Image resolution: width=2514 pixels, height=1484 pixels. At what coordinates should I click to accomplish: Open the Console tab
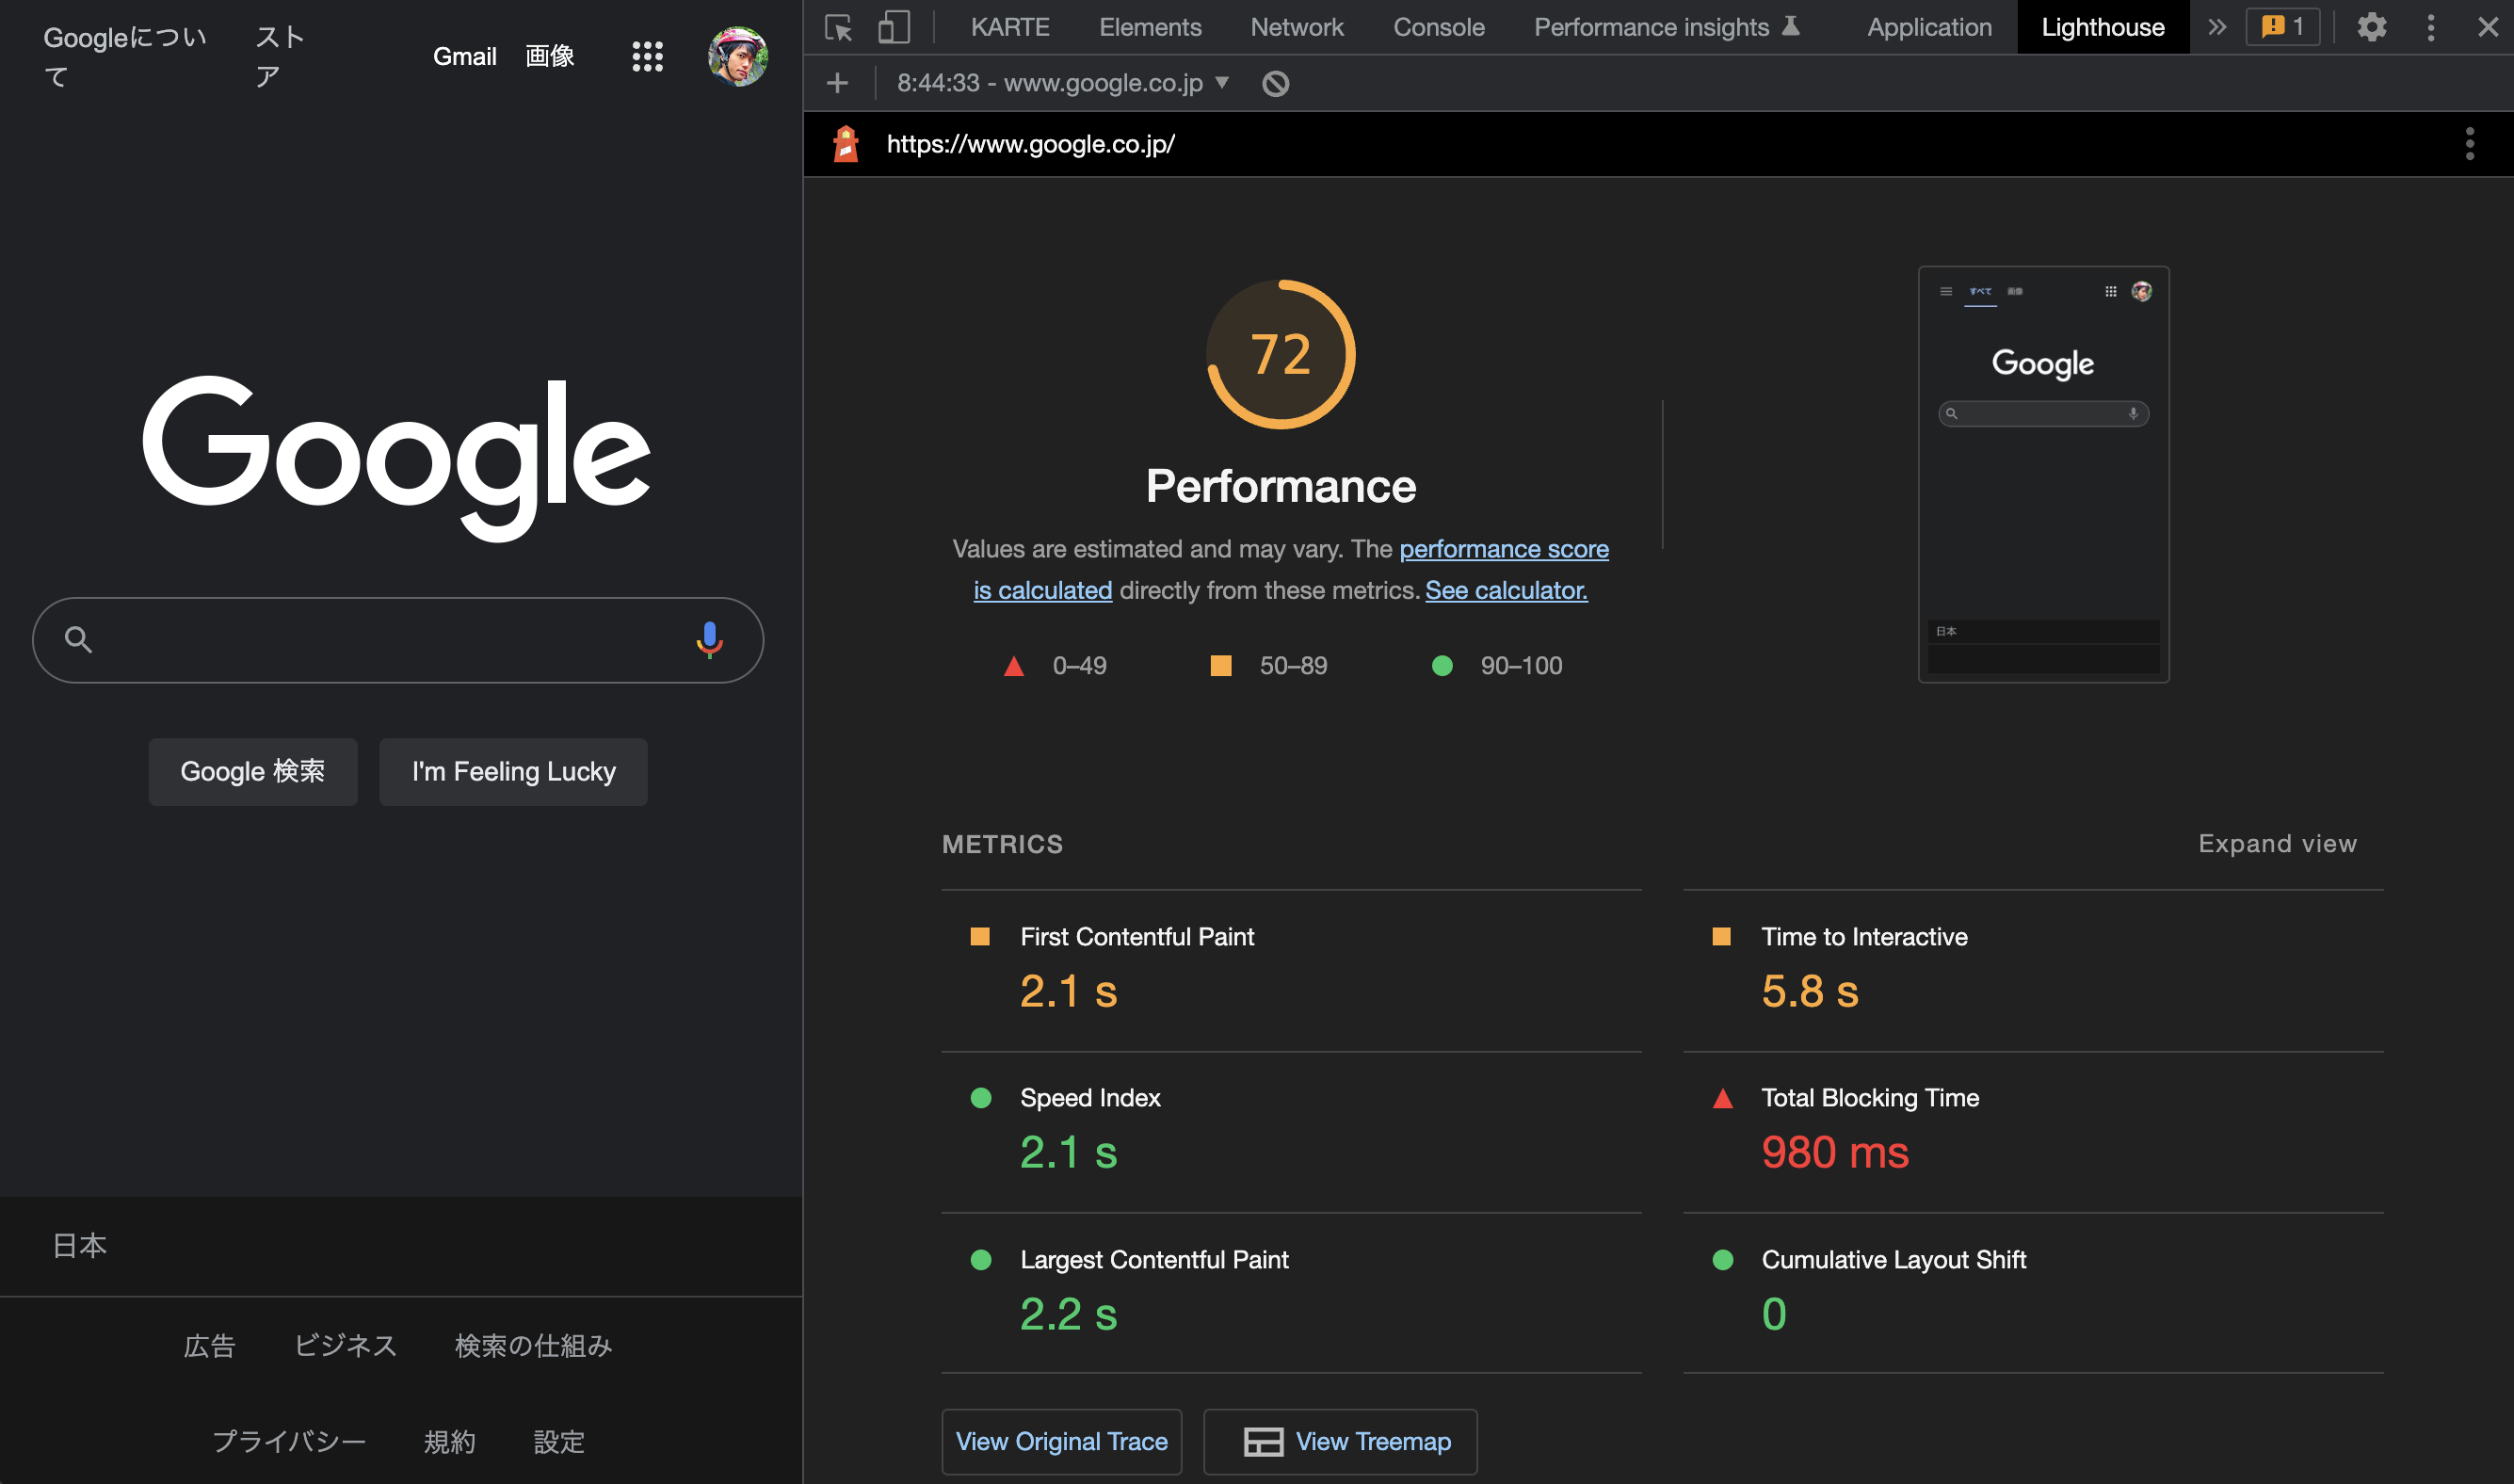(x=1439, y=27)
